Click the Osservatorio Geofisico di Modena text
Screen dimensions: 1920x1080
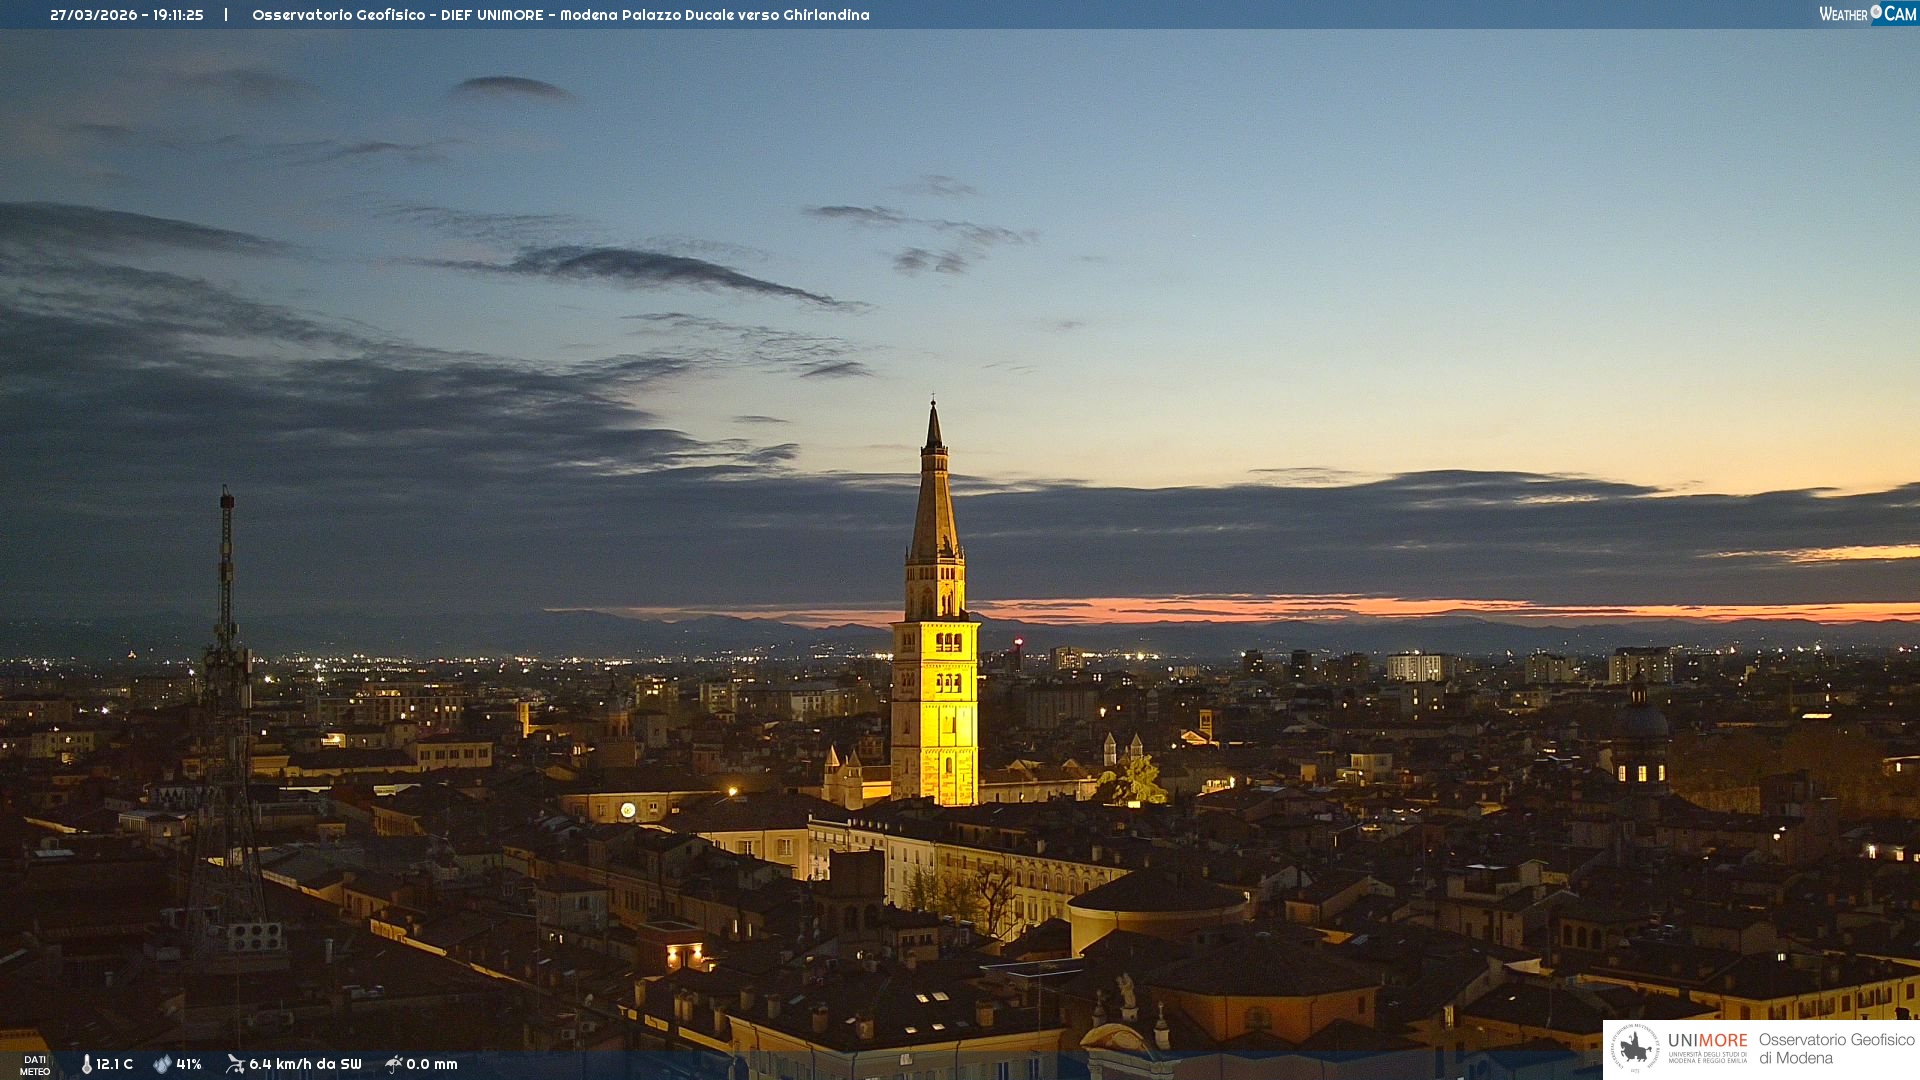(x=1836, y=1048)
